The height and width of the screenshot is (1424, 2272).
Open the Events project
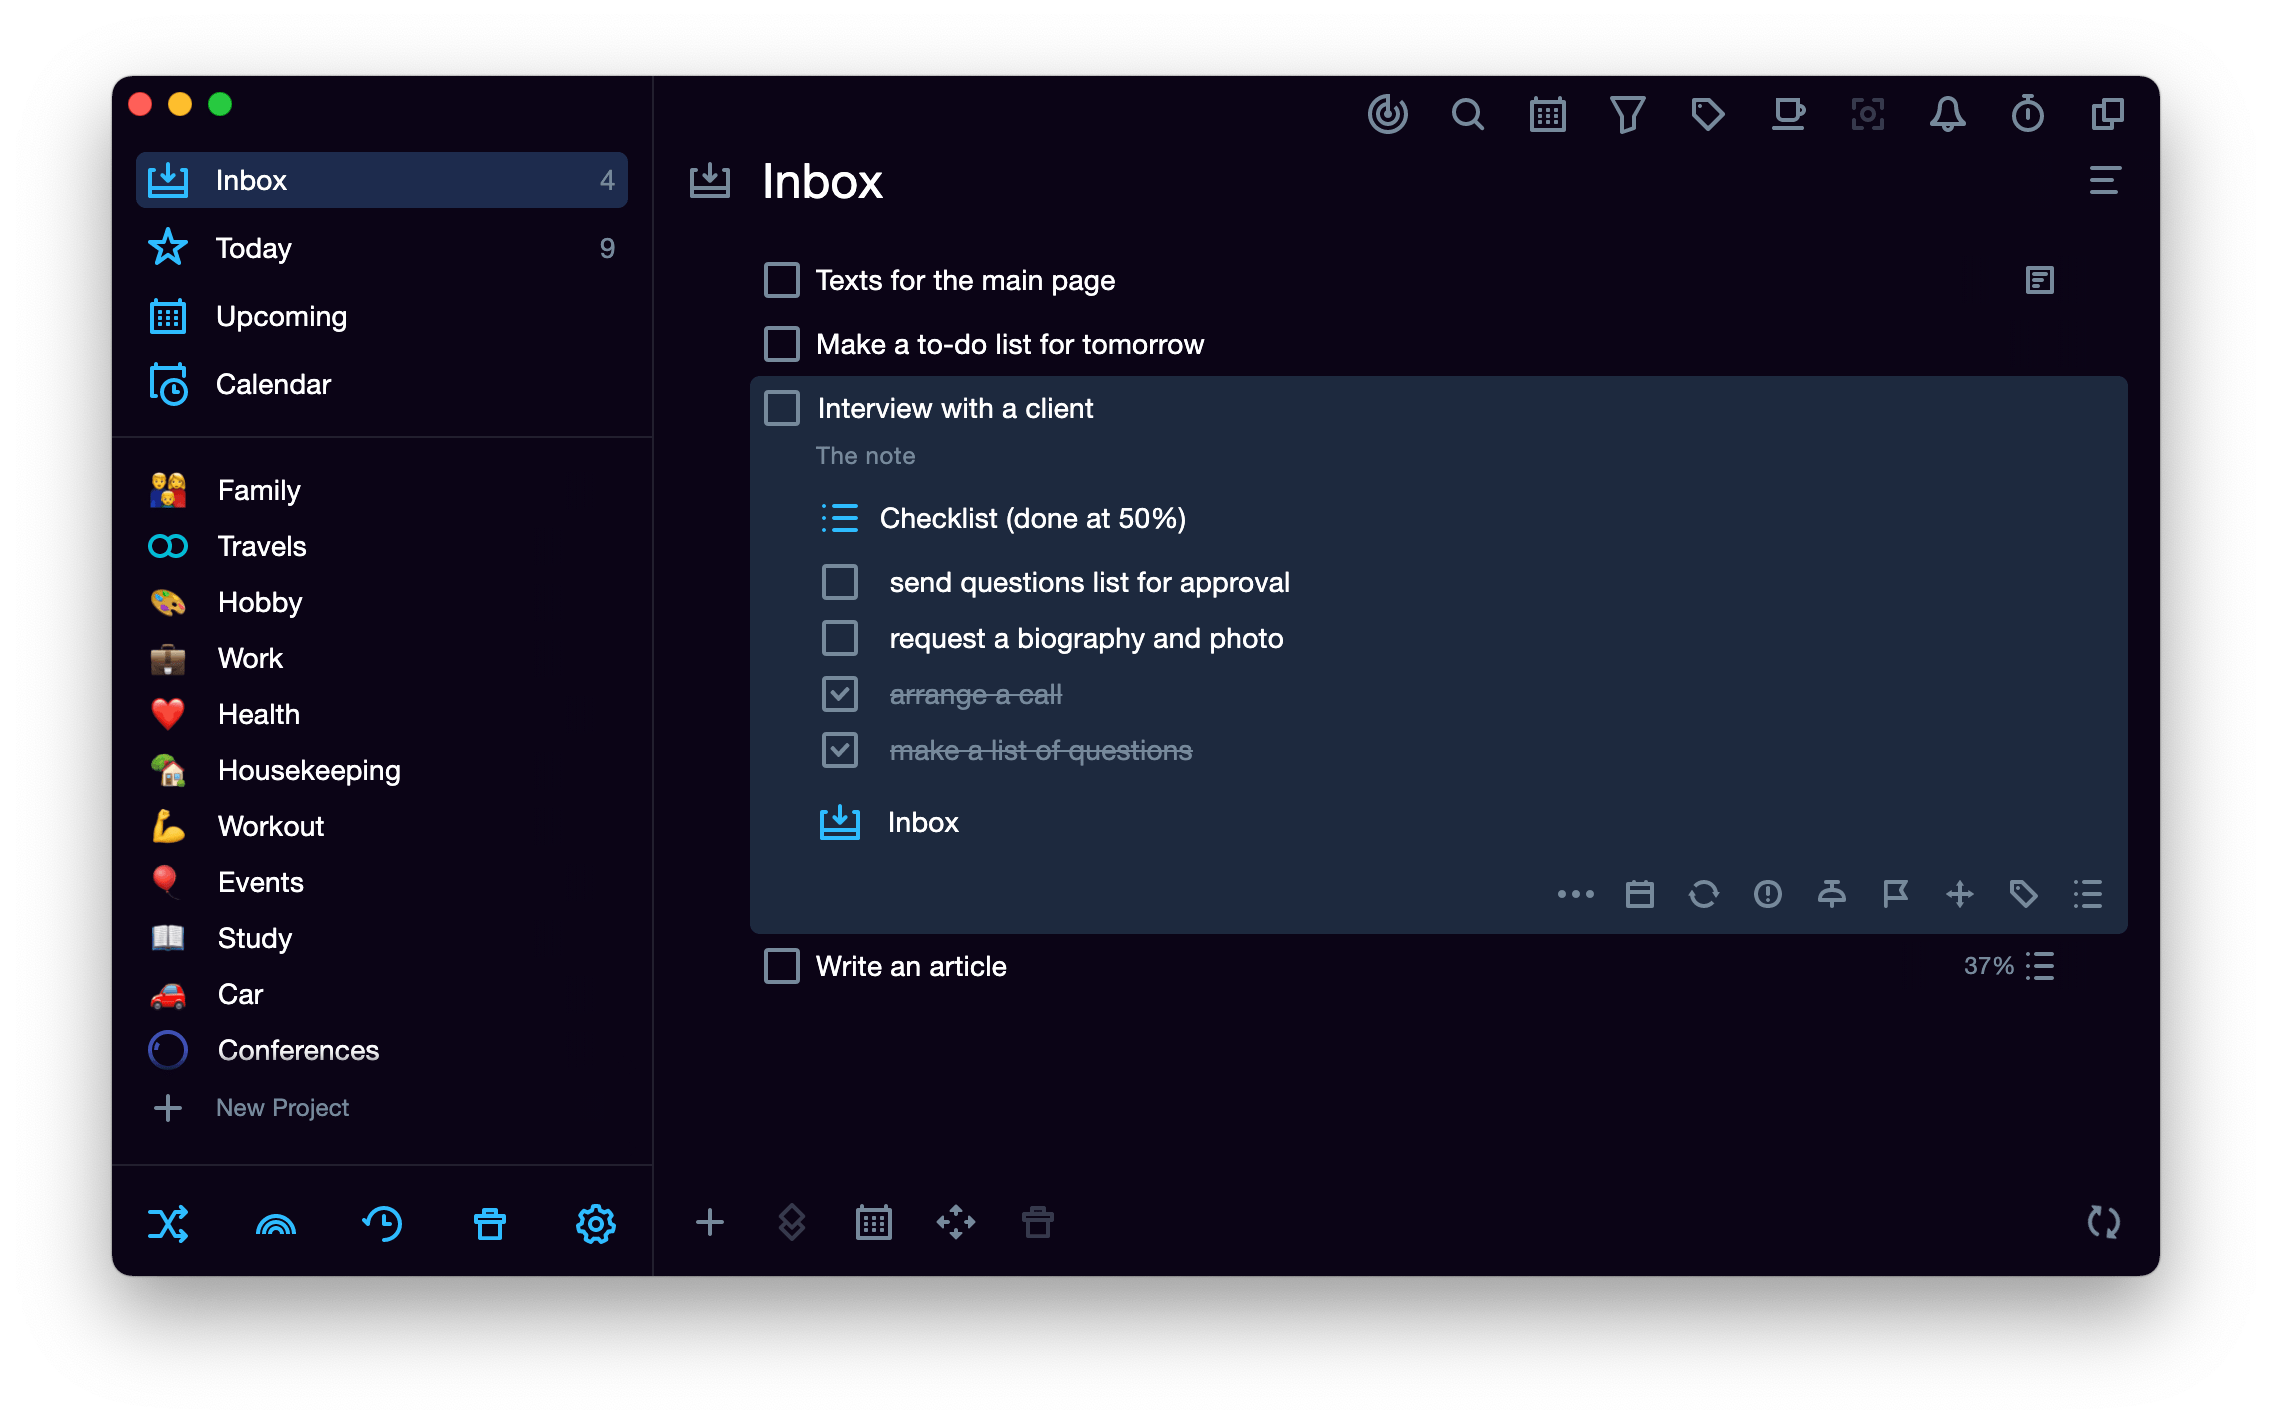click(382, 882)
